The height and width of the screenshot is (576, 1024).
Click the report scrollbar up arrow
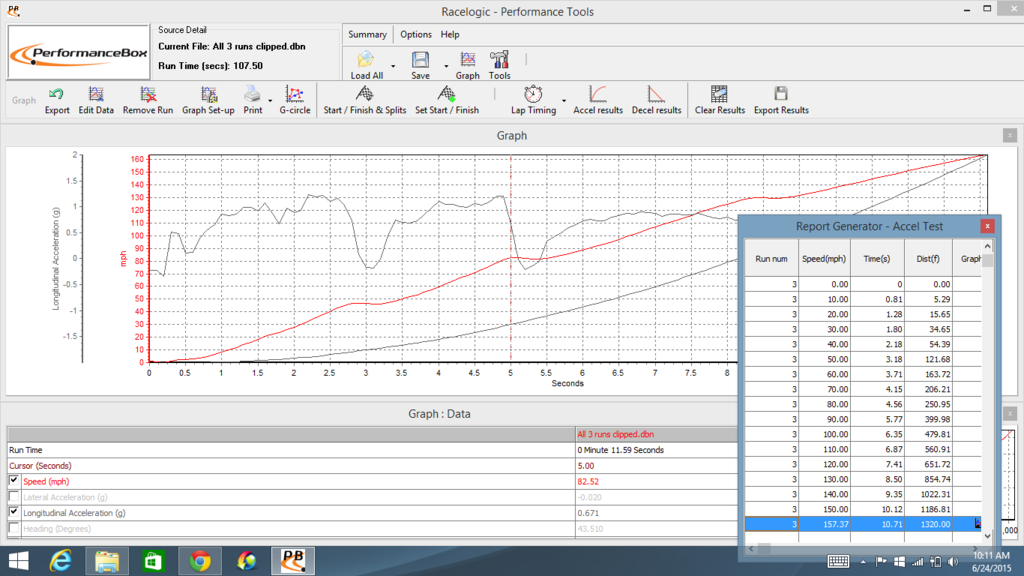[x=987, y=246]
